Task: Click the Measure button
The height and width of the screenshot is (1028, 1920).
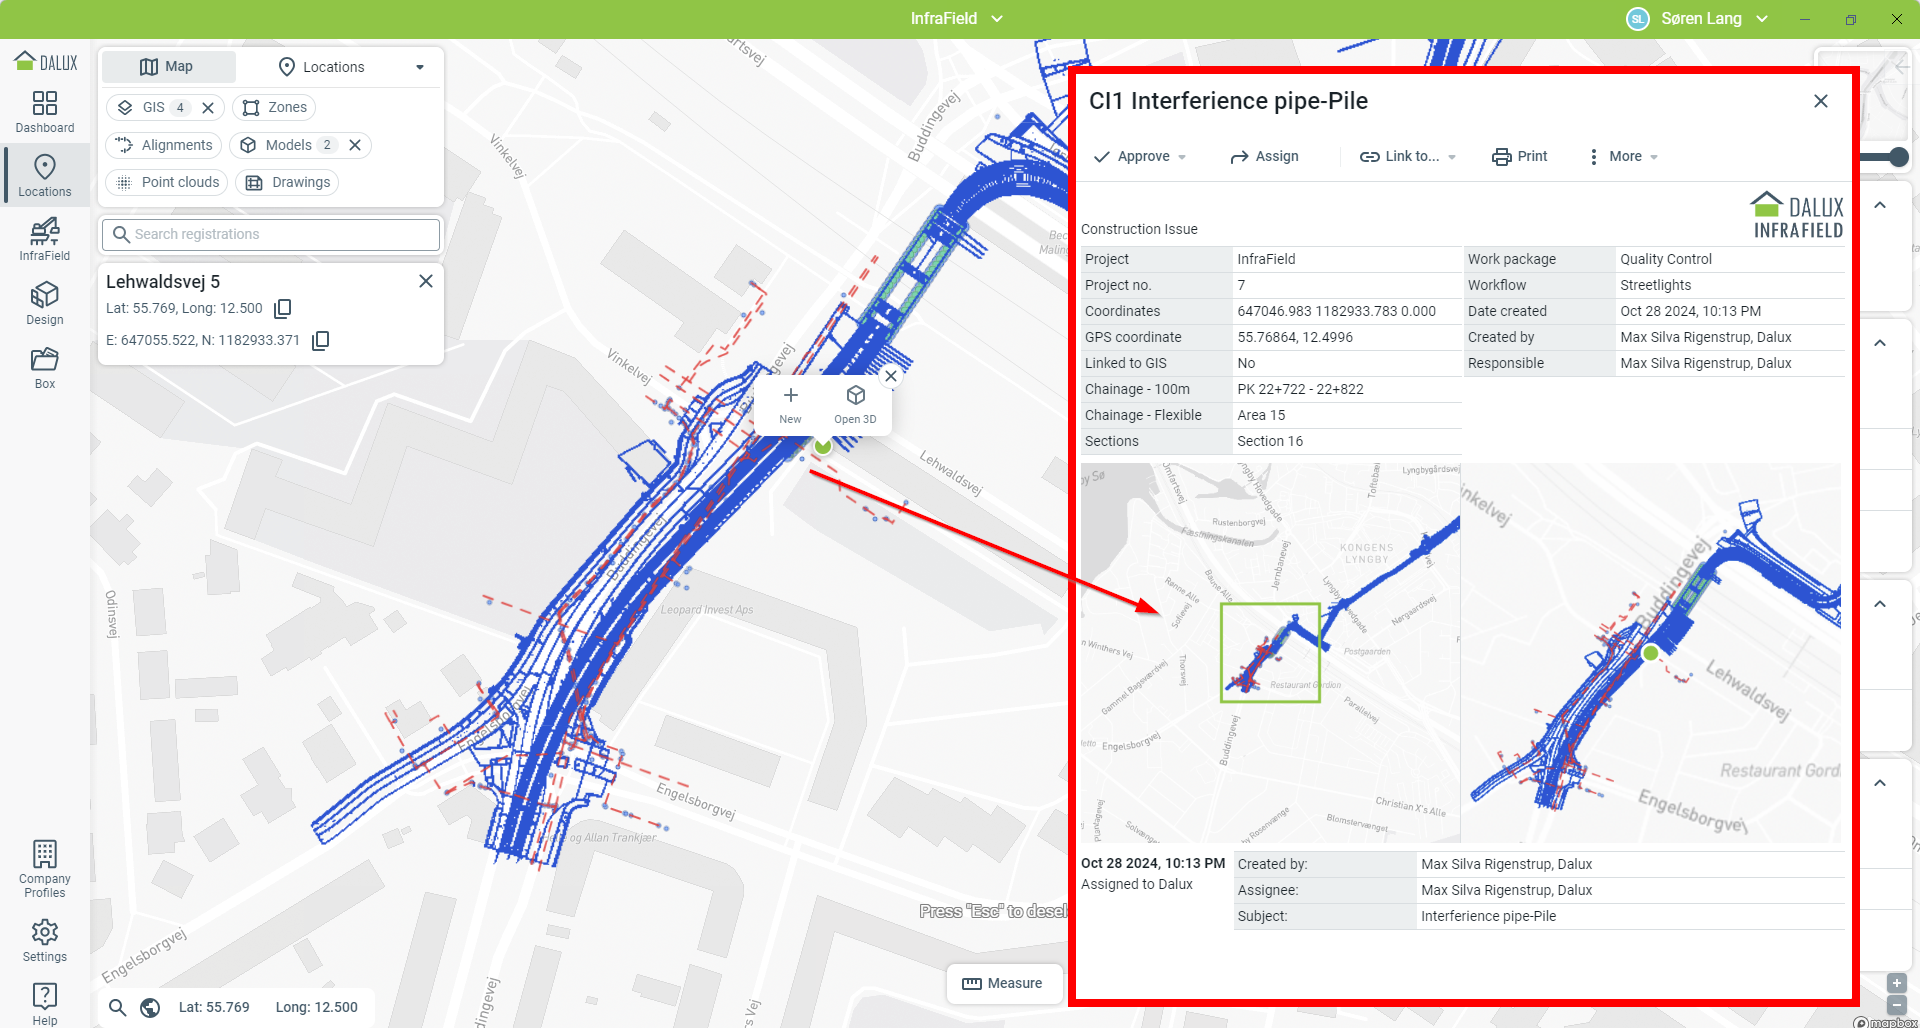Action: click(x=1002, y=983)
